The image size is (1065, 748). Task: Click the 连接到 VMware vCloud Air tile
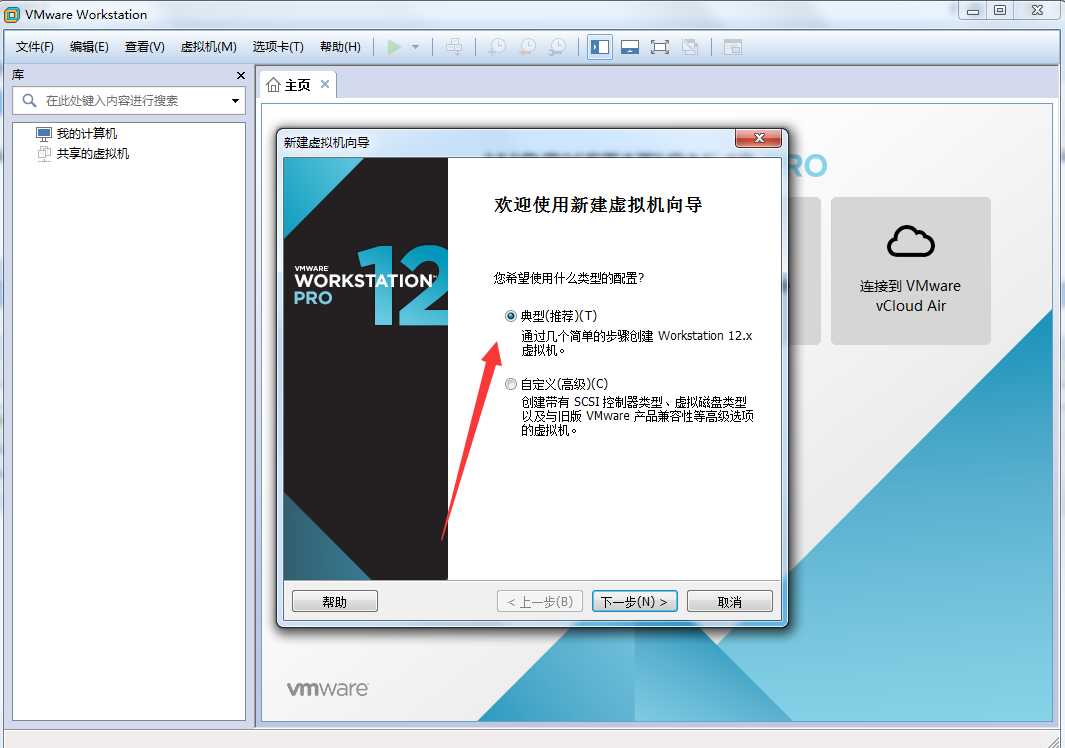[x=911, y=270]
